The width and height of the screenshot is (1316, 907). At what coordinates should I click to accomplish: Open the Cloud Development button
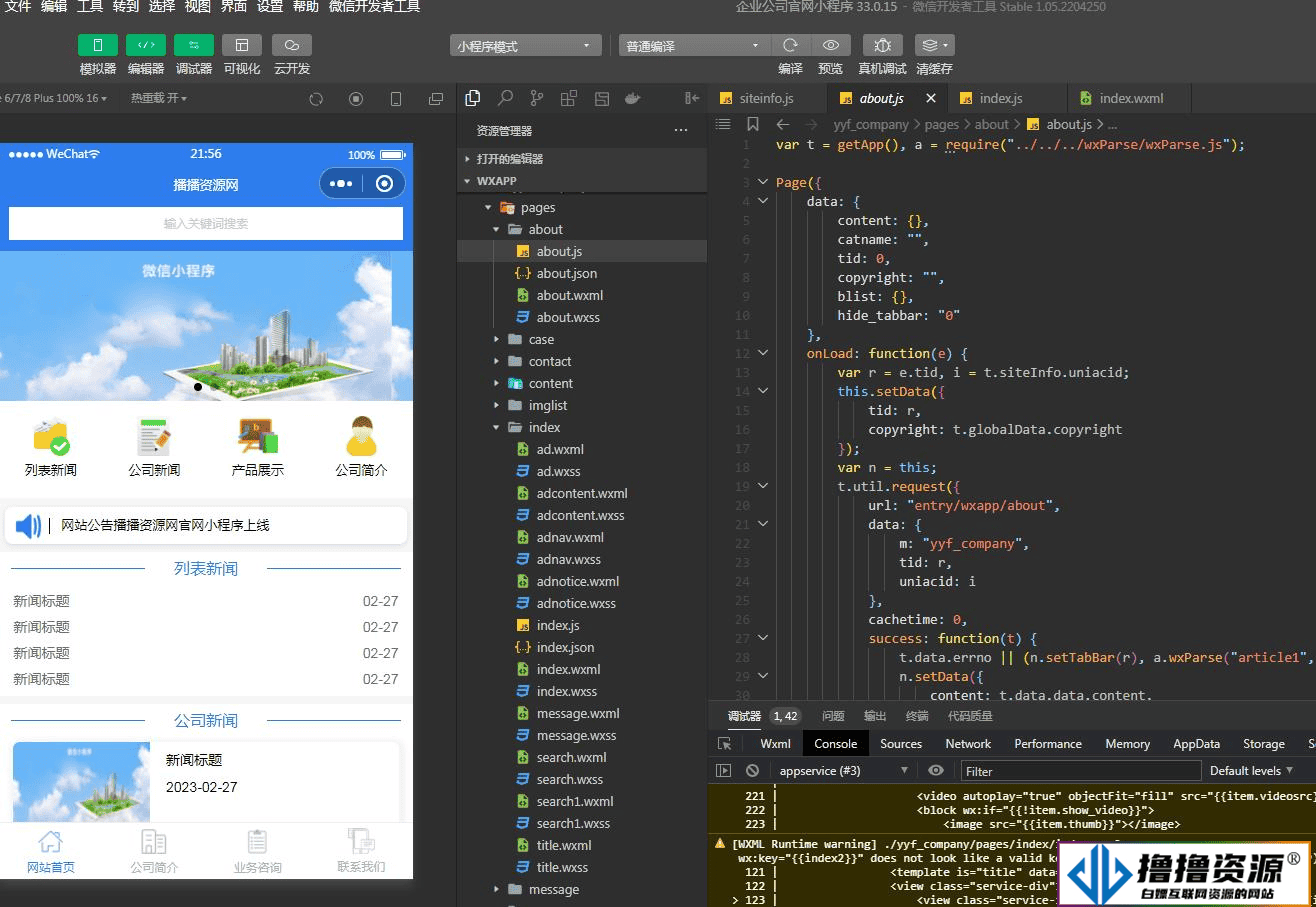tap(292, 45)
